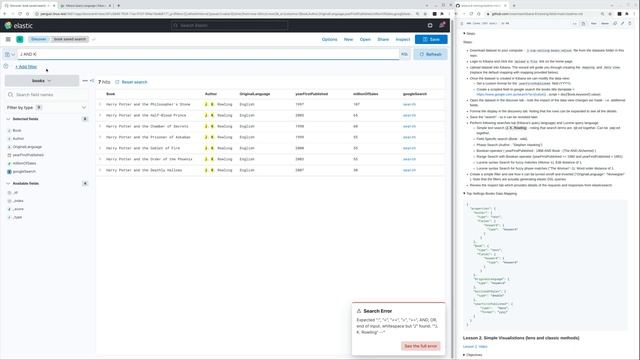
Task: Open the Options menu in Discover
Action: tap(329, 39)
